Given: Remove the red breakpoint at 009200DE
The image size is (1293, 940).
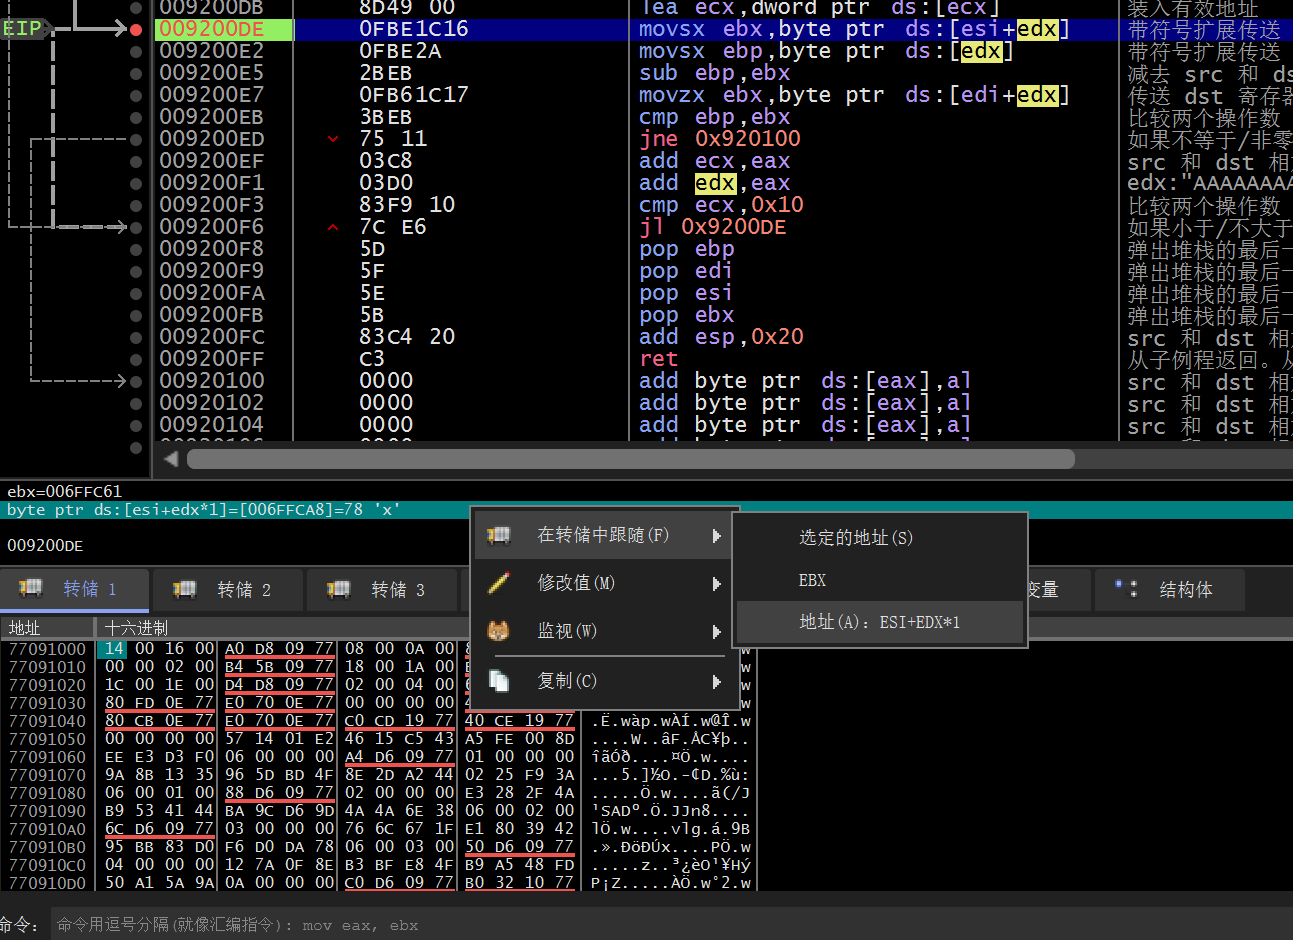Looking at the screenshot, I should (136, 29).
